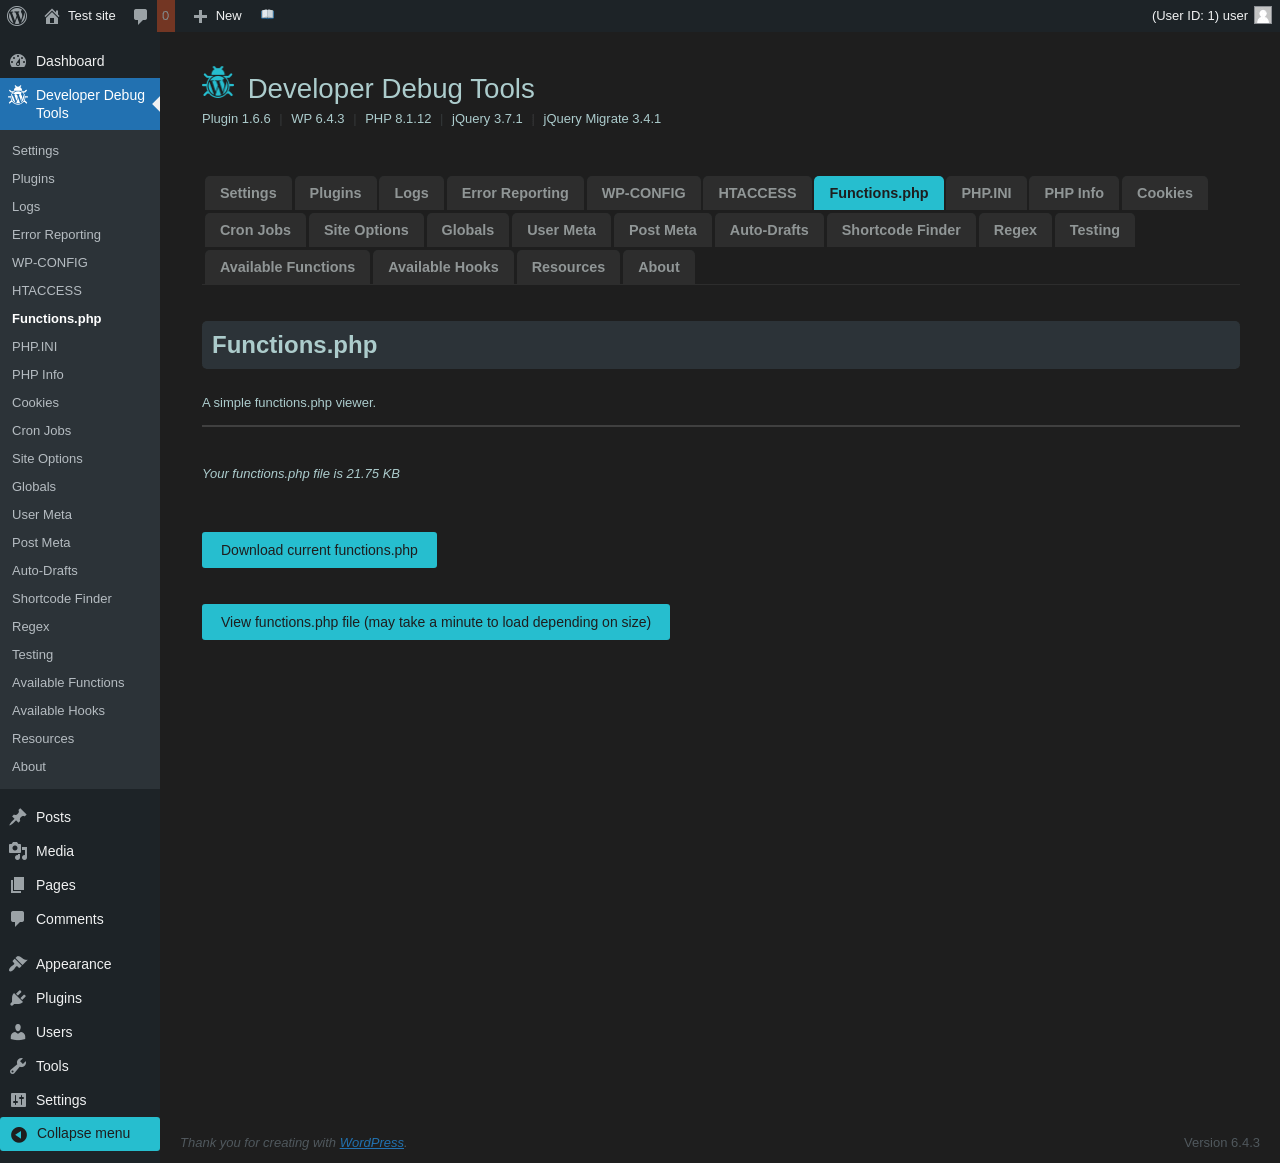The width and height of the screenshot is (1280, 1163).
Task: Click the WordPress logo in admin bar
Action: 17,16
